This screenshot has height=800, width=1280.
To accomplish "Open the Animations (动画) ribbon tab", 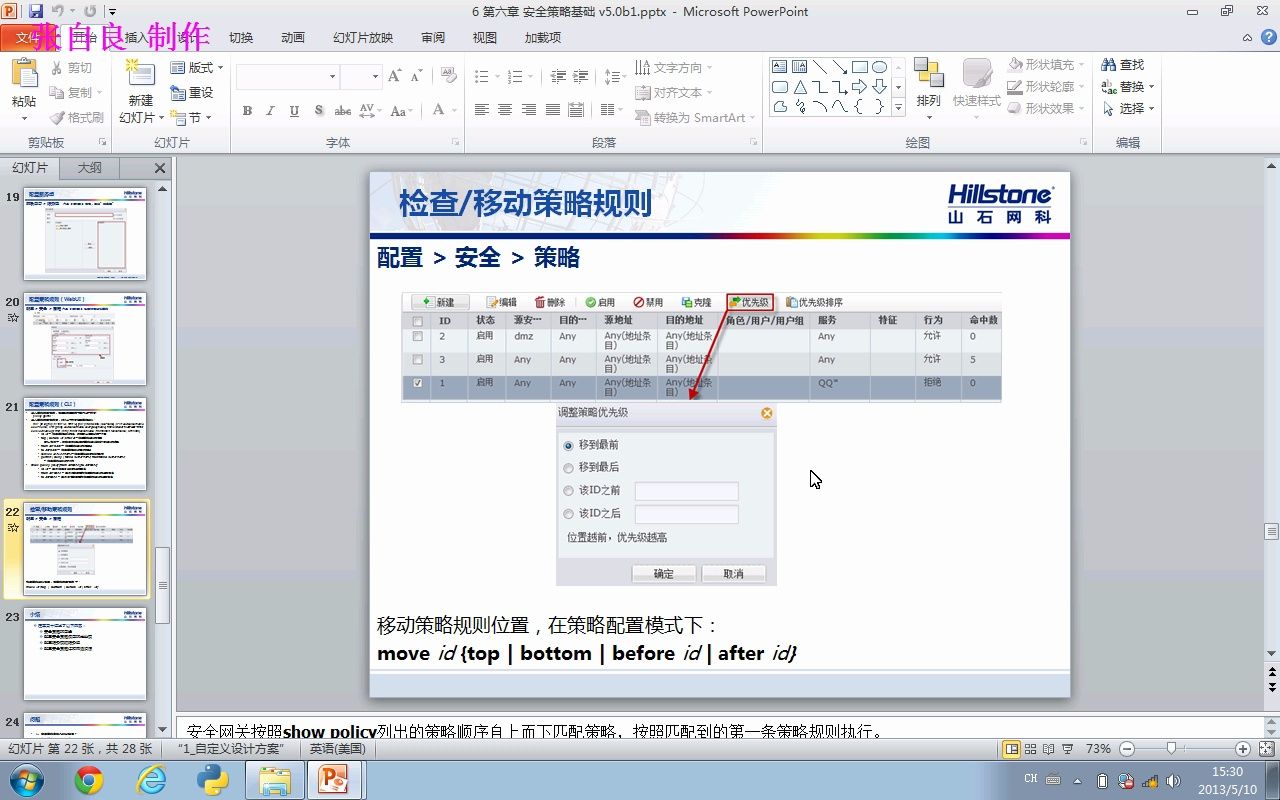I will click(x=293, y=37).
